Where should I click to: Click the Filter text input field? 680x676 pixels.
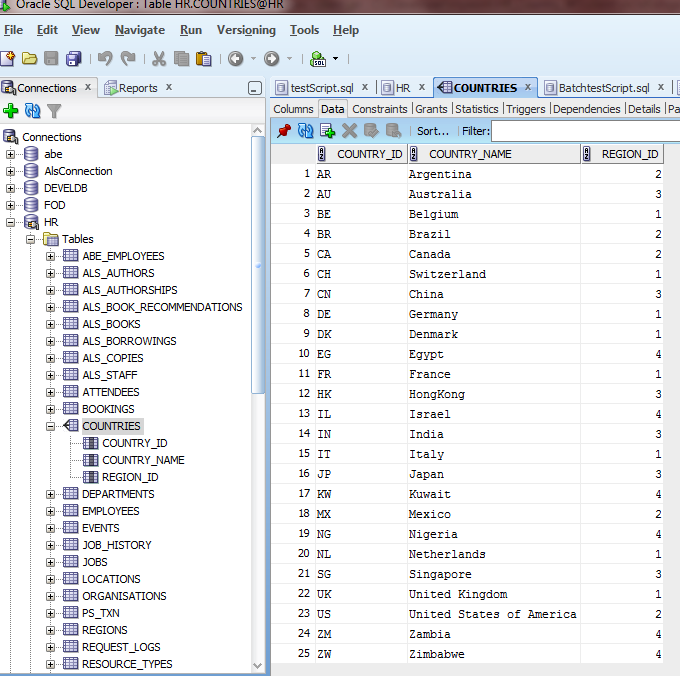click(584, 131)
